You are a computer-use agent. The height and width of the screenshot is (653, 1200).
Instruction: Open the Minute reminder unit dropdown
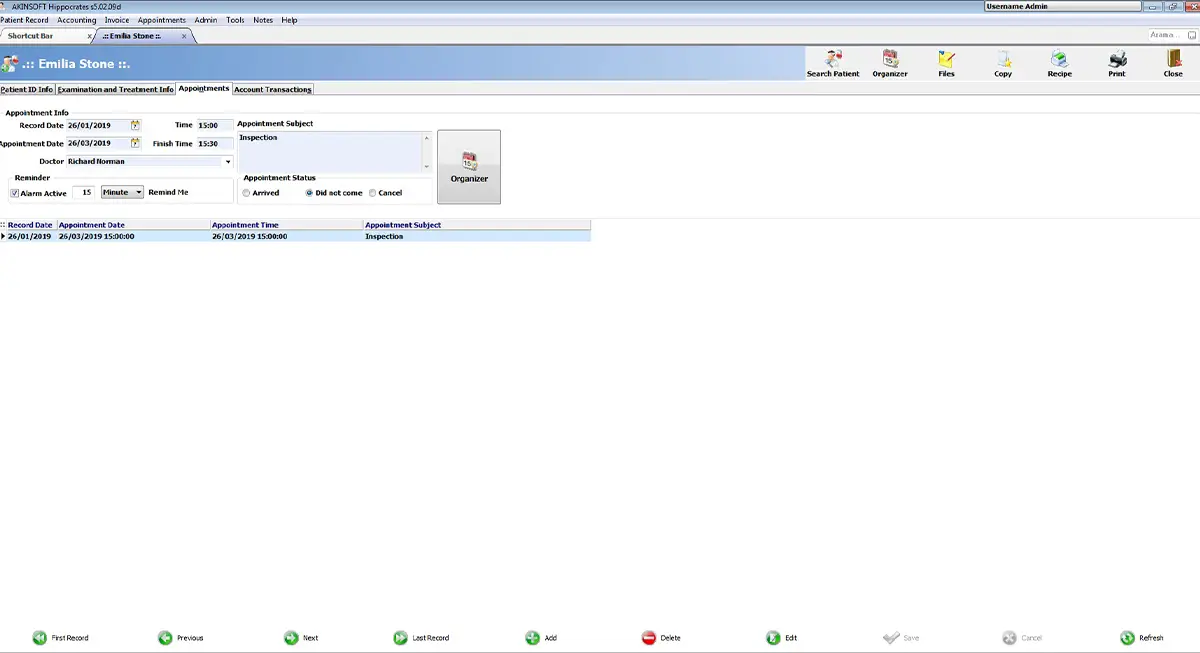coord(138,192)
